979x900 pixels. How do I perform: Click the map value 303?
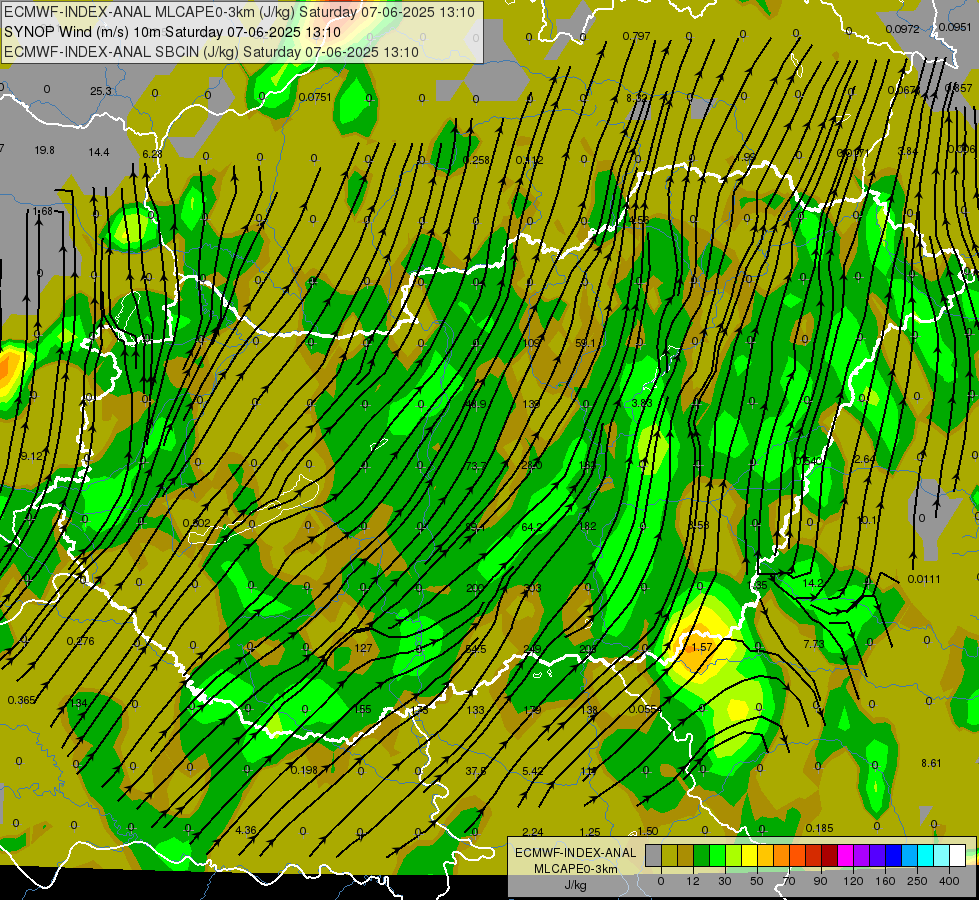click(x=533, y=588)
